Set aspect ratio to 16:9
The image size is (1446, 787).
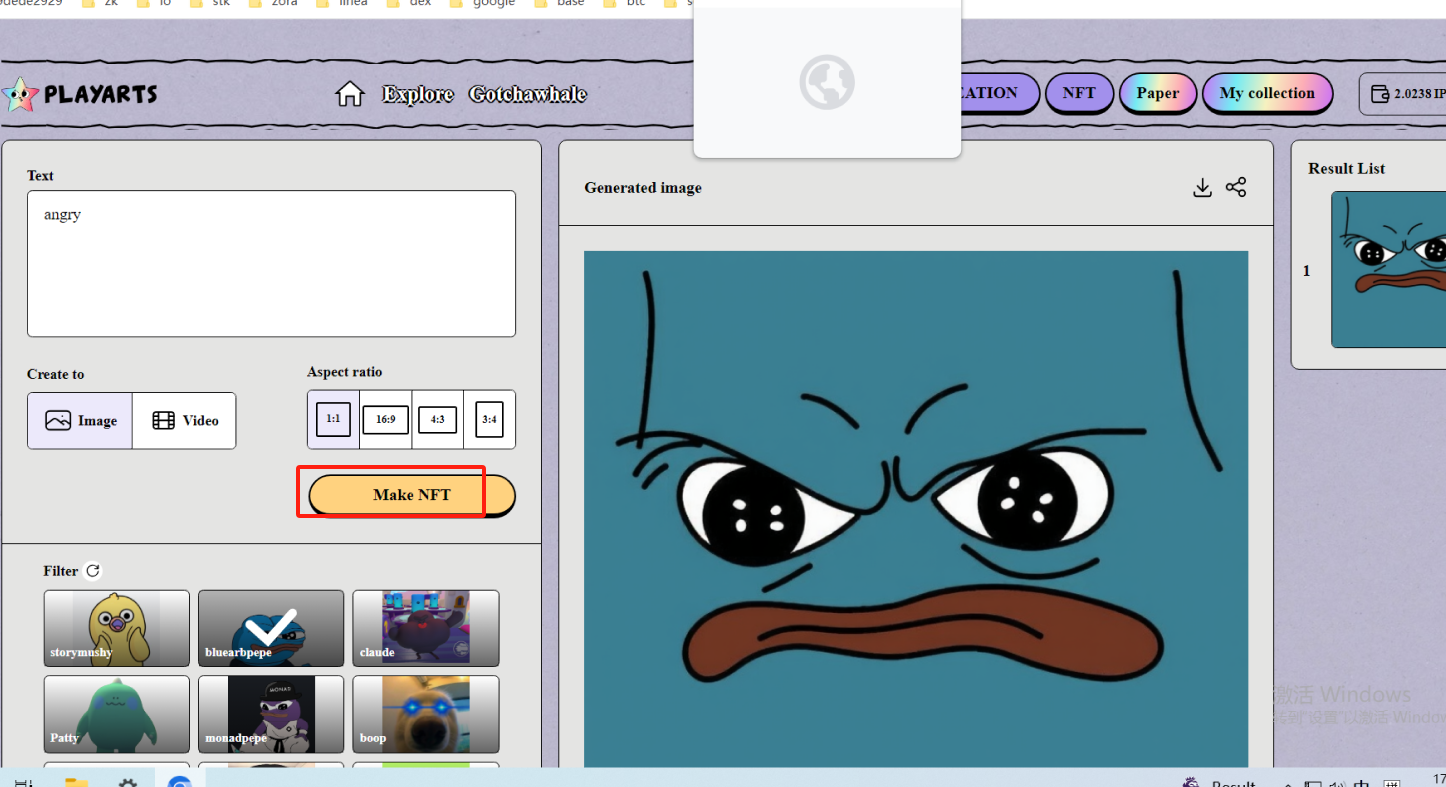(385, 420)
